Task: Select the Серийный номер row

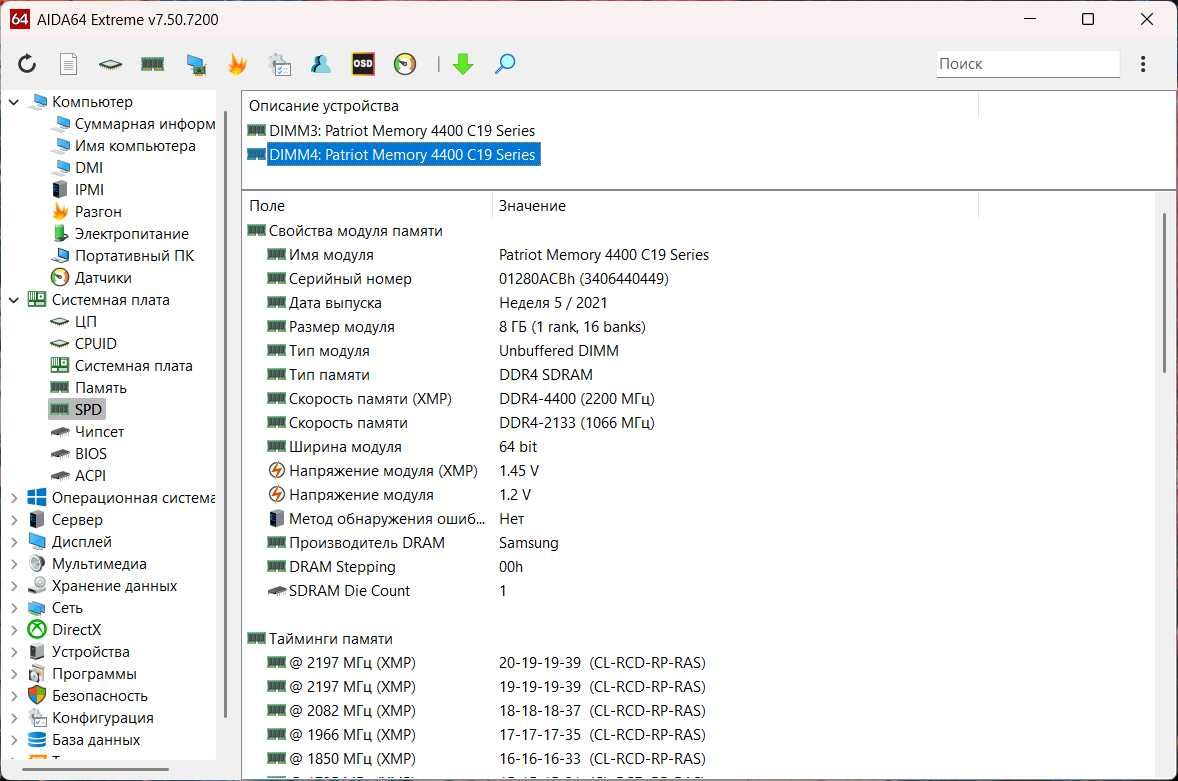Action: pyautogui.click(x=468, y=279)
